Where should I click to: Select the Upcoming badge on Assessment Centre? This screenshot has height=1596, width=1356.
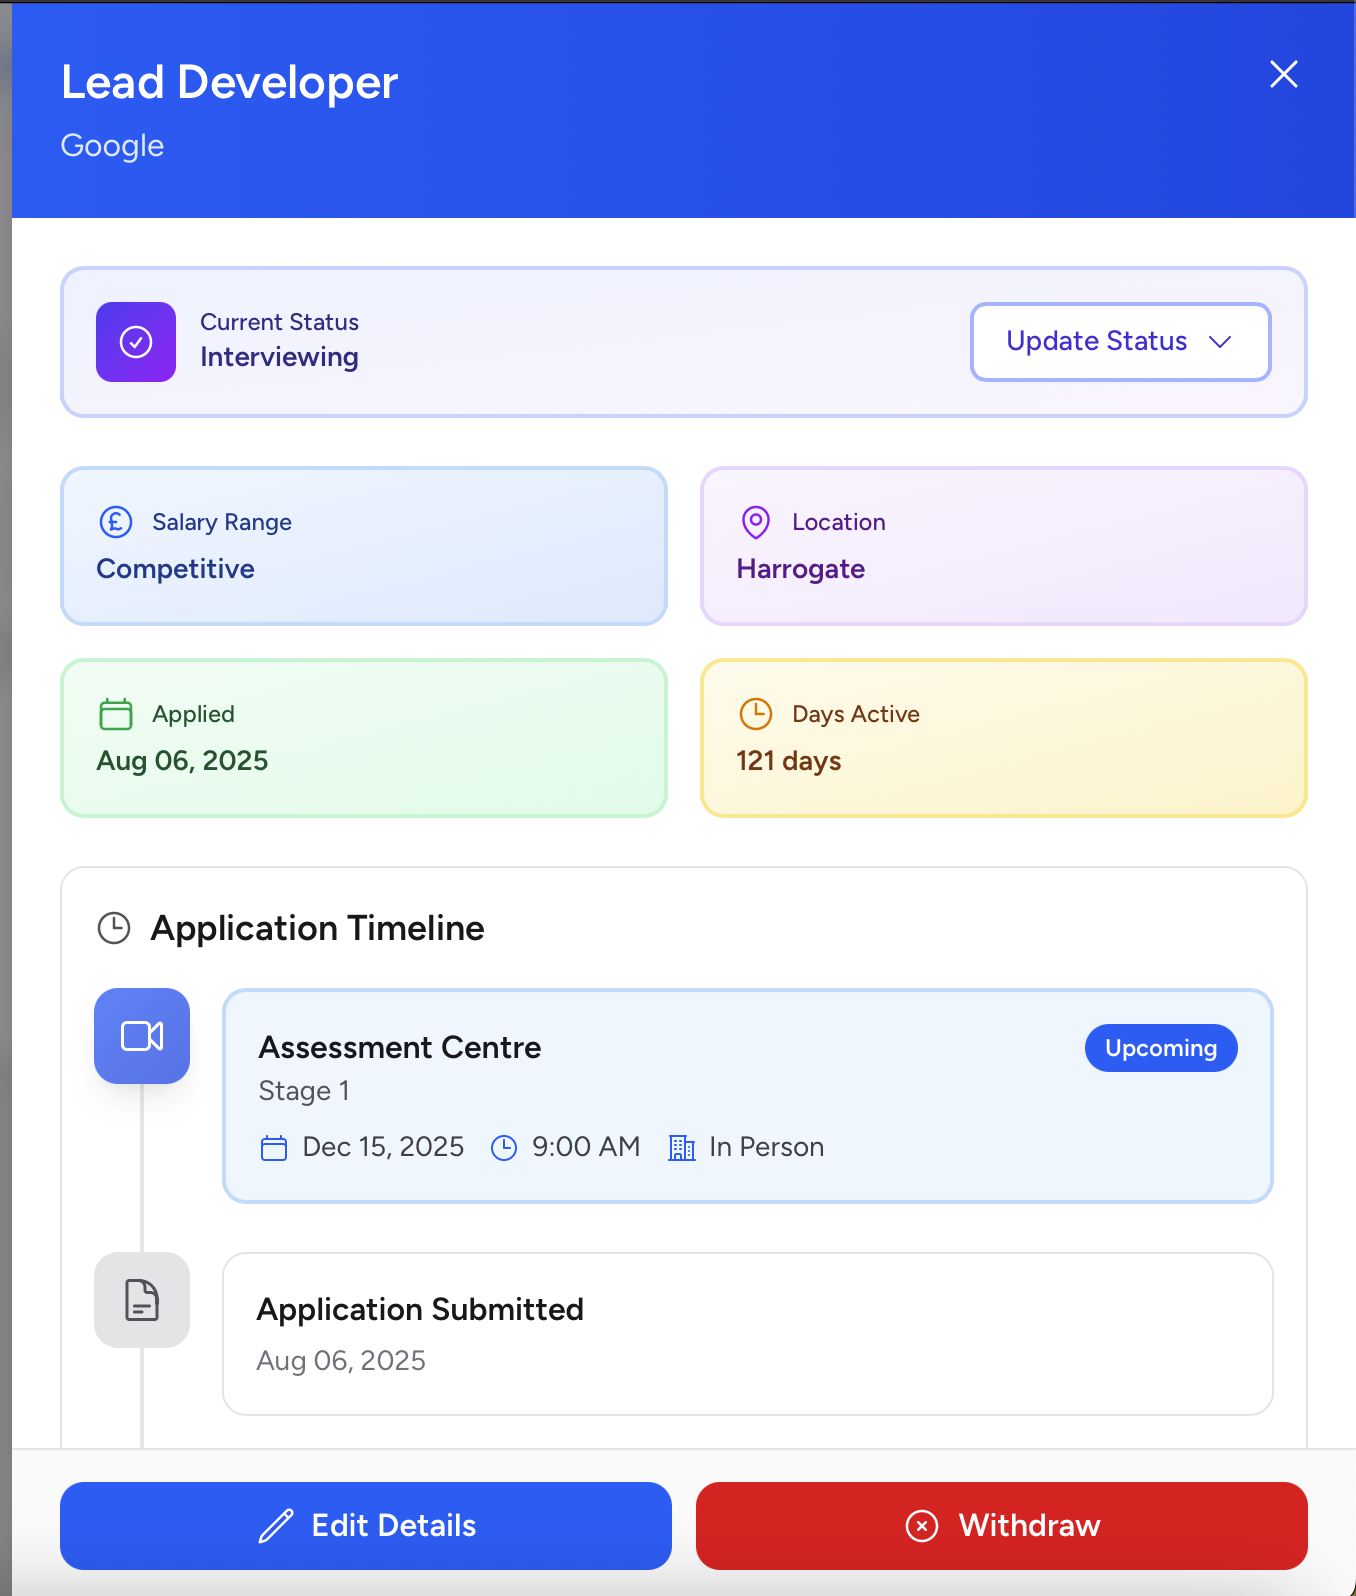click(1160, 1048)
